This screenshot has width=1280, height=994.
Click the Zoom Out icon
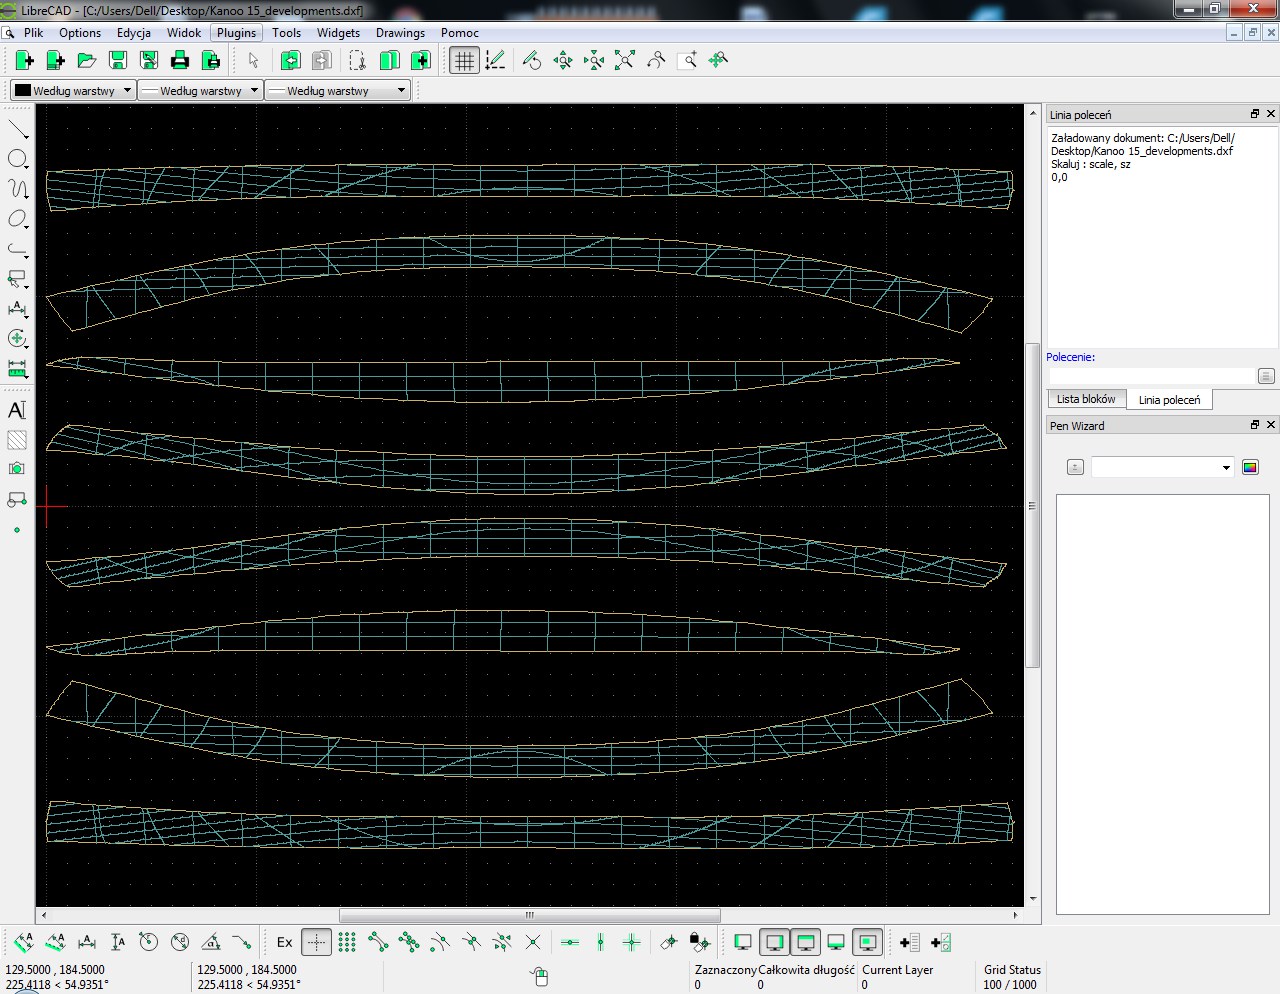point(594,60)
